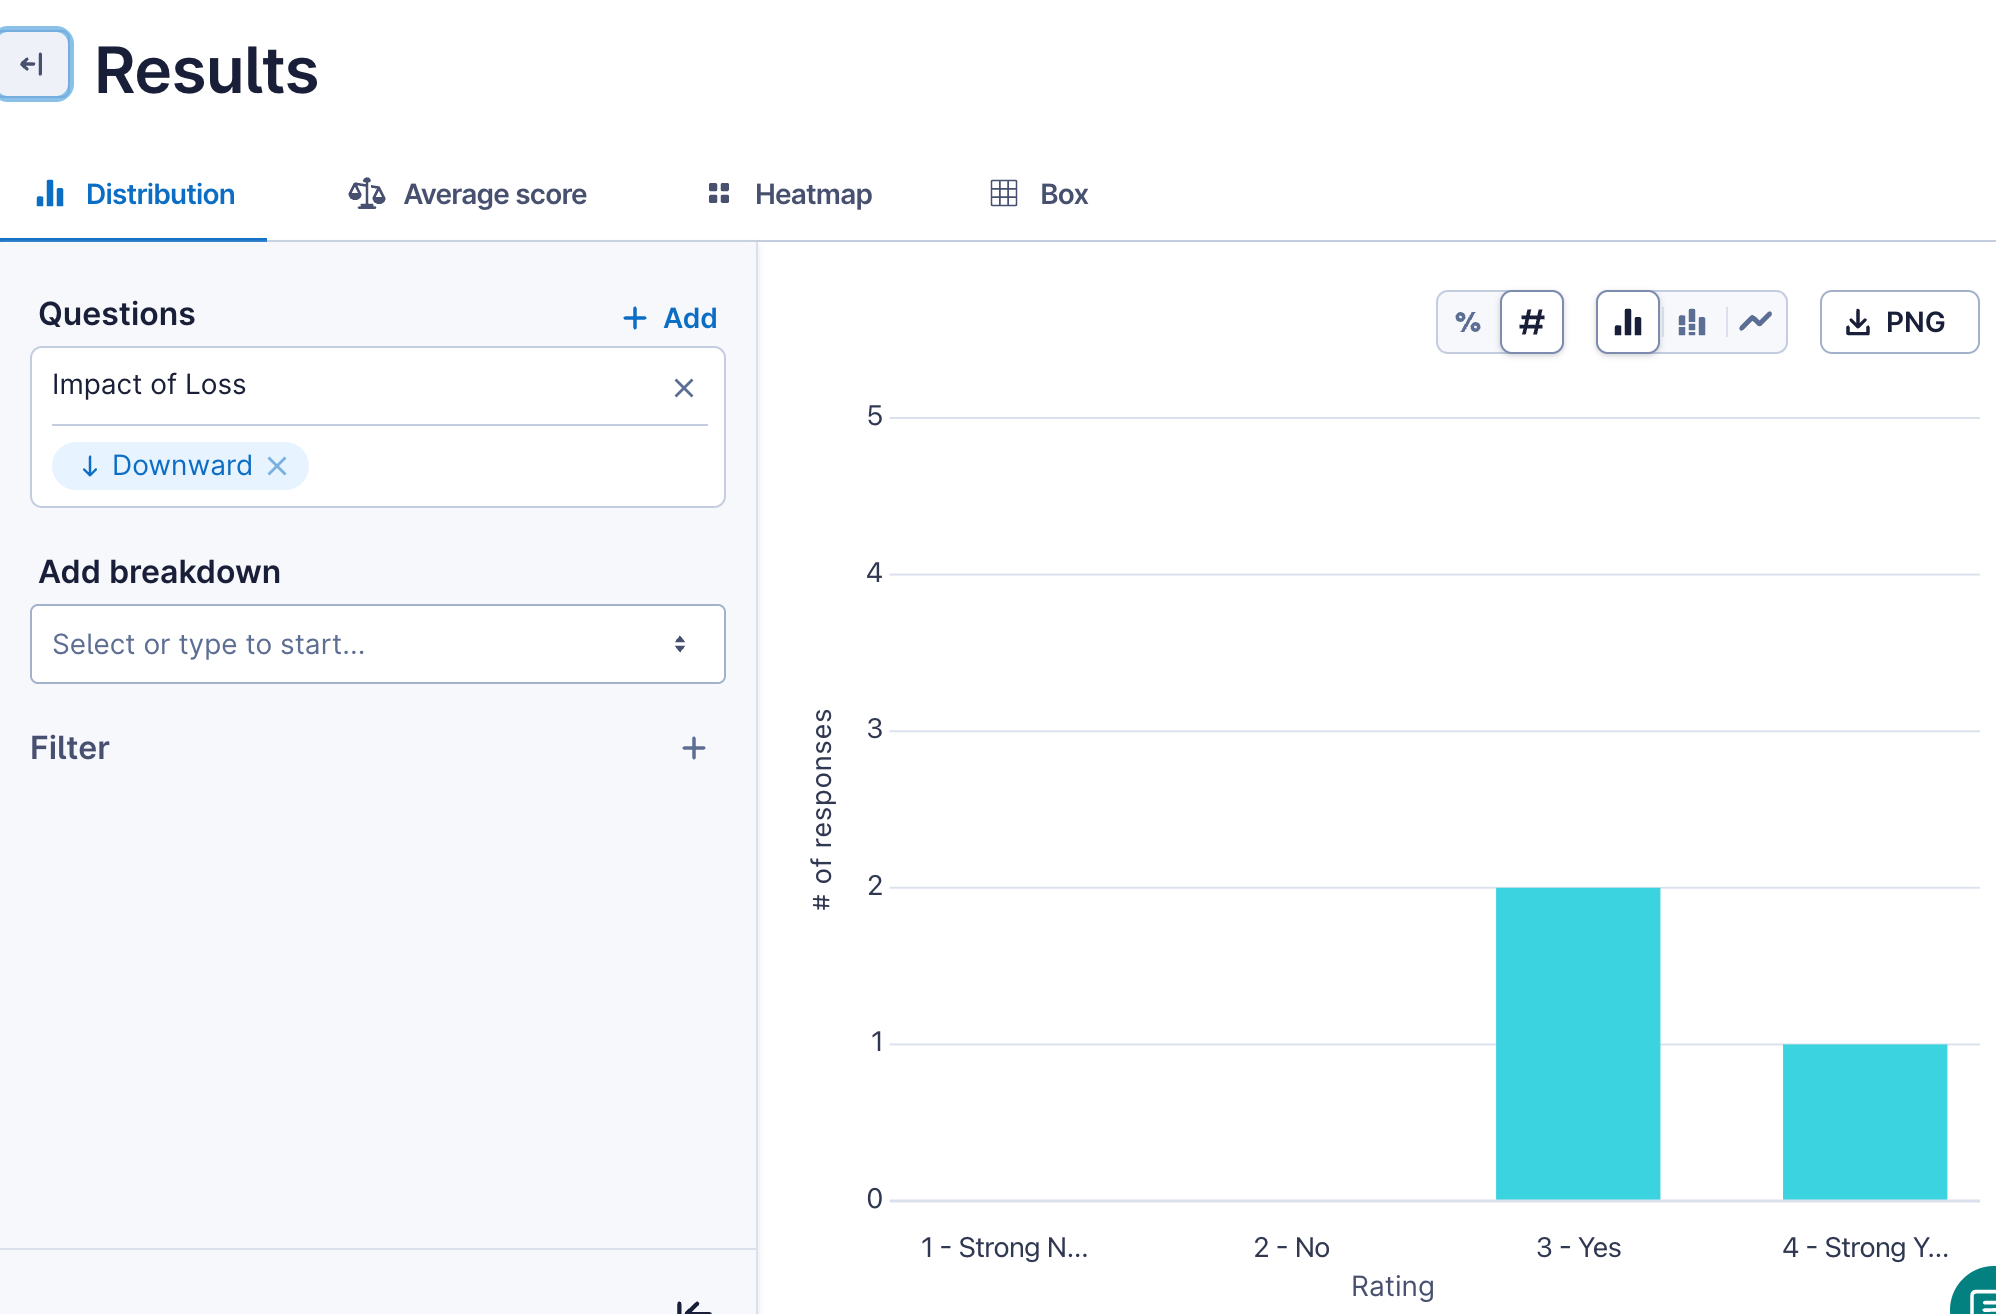
Task: Click the collapse panel arrow at bottom
Action: click(694, 1305)
